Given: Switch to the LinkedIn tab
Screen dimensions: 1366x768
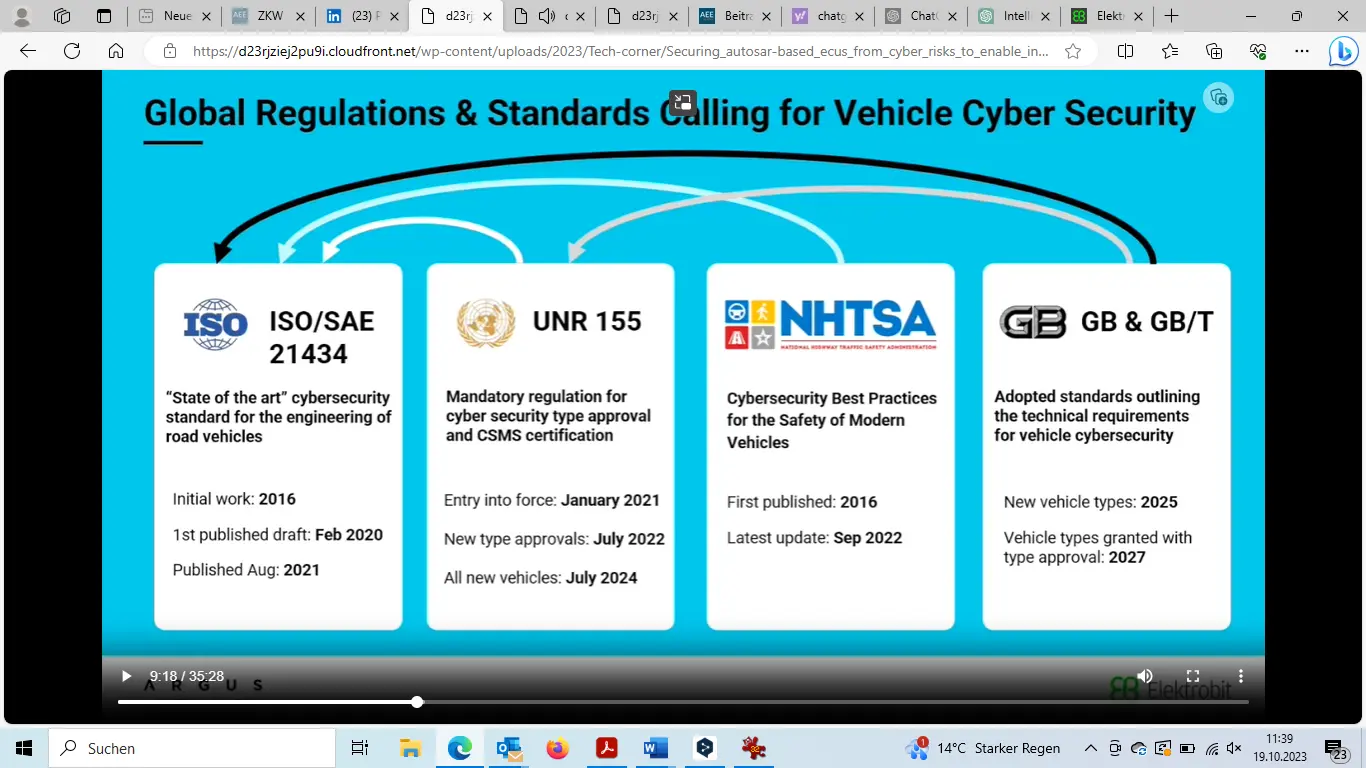Looking at the screenshot, I should pos(355,16).
